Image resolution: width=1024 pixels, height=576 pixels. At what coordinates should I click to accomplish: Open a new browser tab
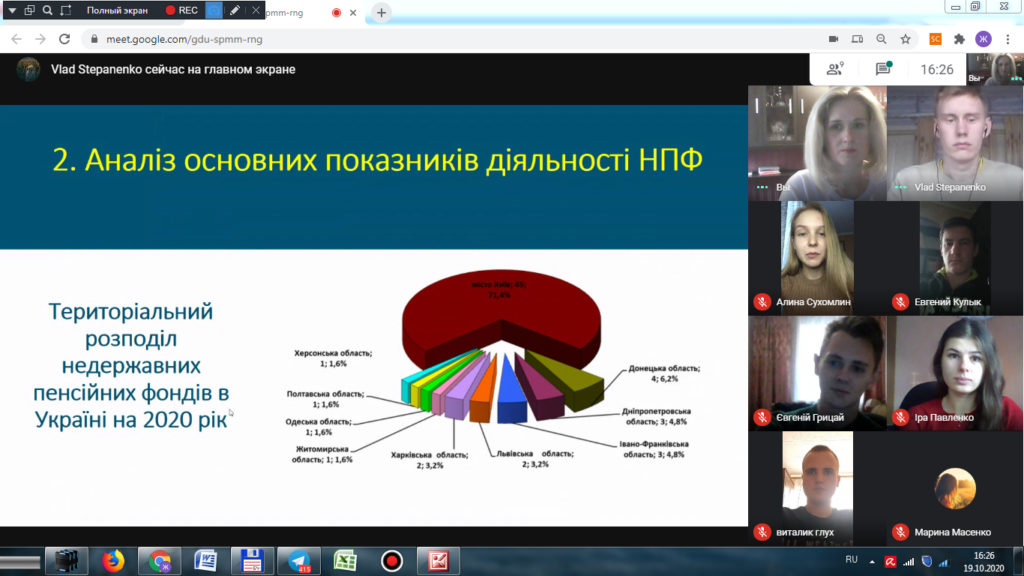coord(381,13)
